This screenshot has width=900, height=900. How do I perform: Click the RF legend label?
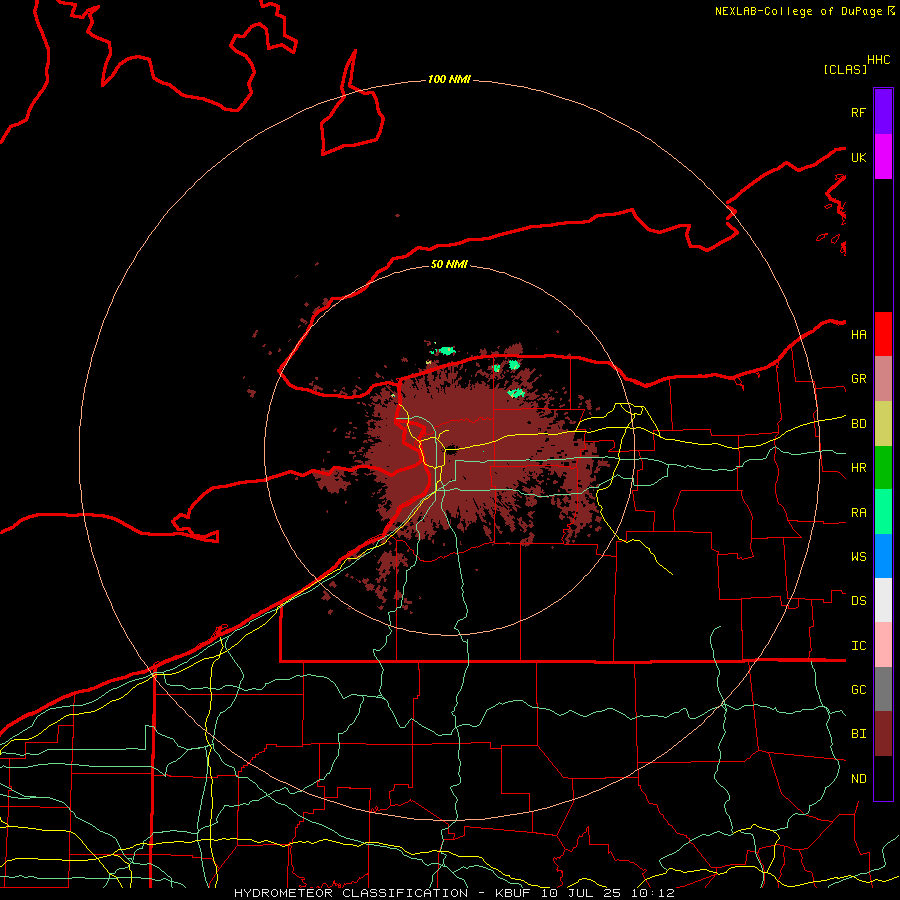pyautogui.click(x=859, y=113)
